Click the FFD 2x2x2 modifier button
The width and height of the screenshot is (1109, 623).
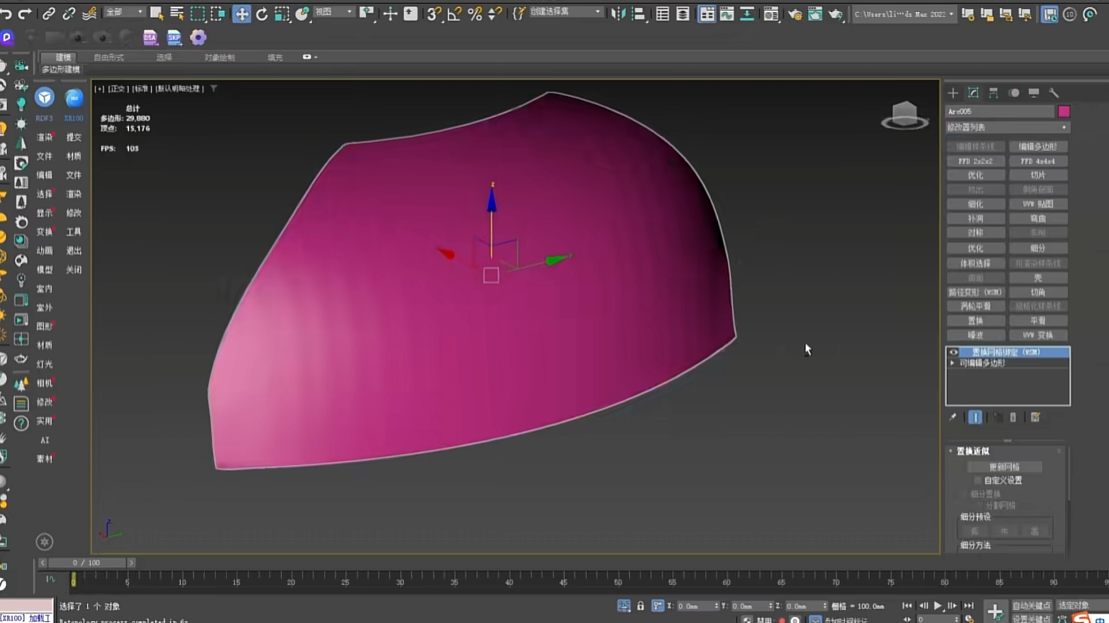(x=975, y=161)
